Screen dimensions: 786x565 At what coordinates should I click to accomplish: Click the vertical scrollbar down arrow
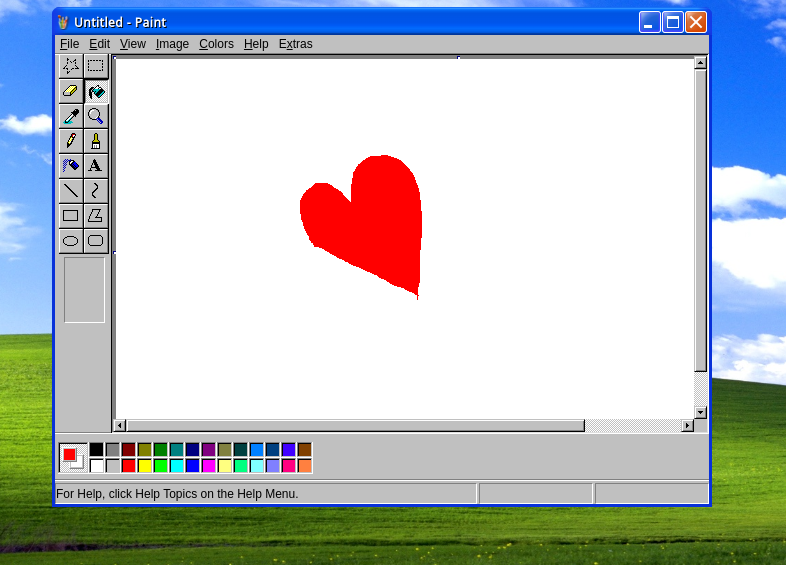pyautogui.click(x=700, y=413)
